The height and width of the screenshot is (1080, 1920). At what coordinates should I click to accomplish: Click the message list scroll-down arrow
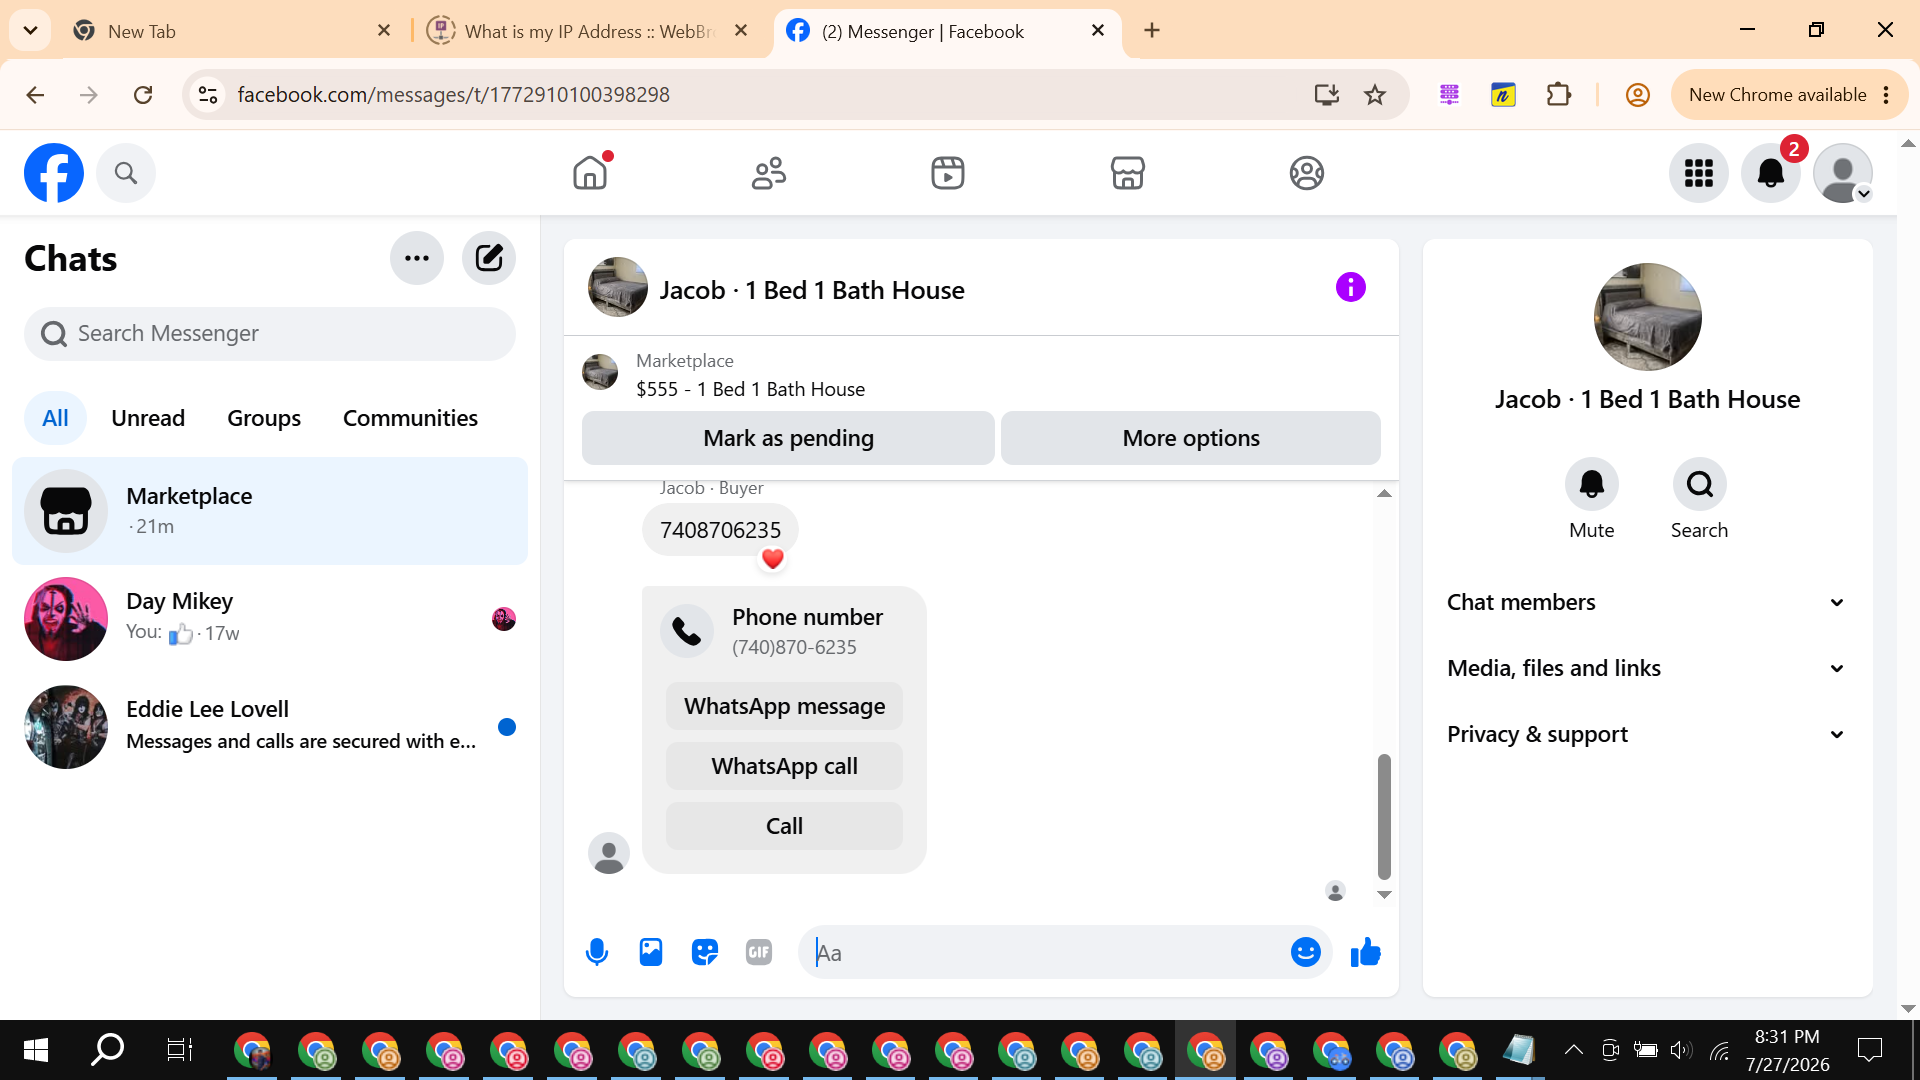point(1384,894)
